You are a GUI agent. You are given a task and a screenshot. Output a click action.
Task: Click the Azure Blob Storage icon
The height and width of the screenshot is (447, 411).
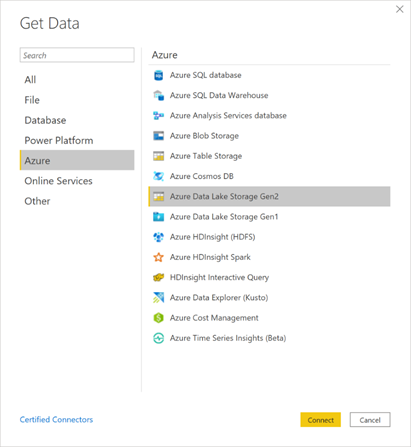[x=158, y=136]
